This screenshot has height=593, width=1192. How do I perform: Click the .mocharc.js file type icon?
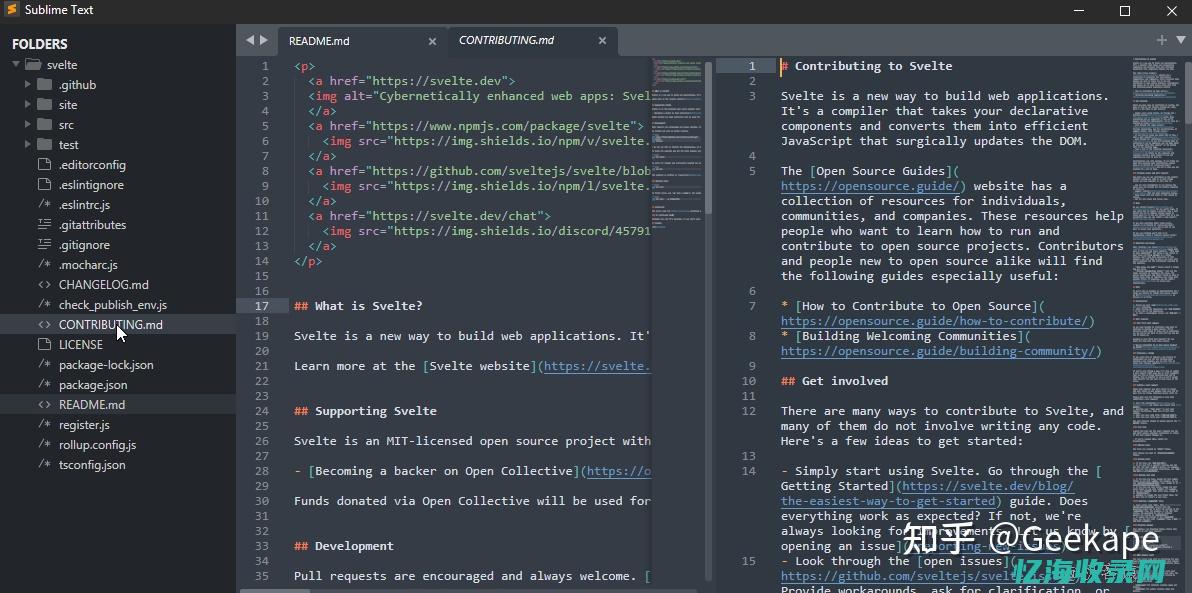point(44,265)
